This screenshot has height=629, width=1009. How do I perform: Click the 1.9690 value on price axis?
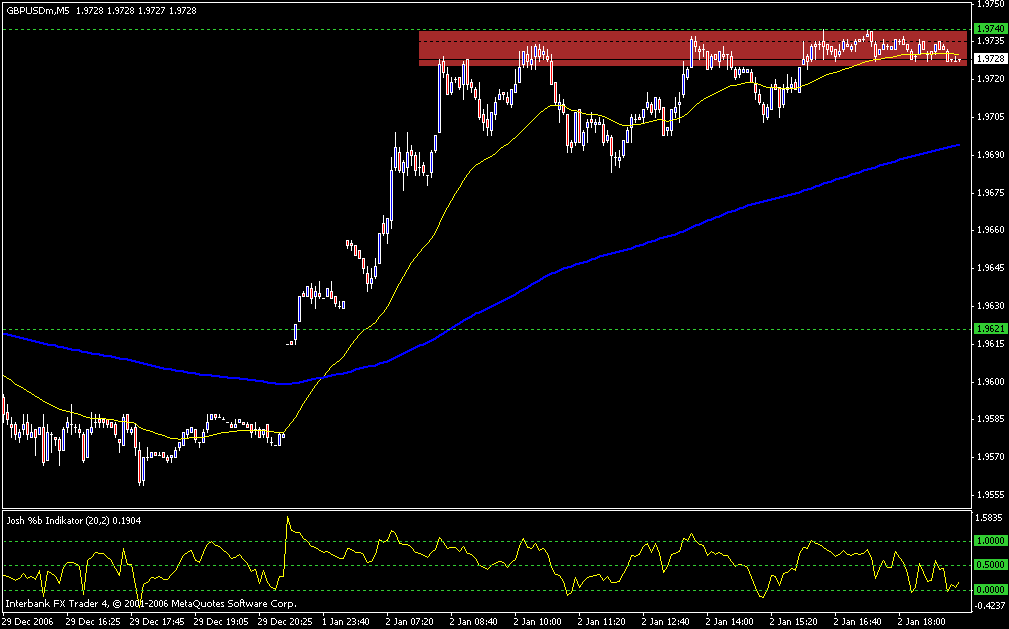pos(990,155)
